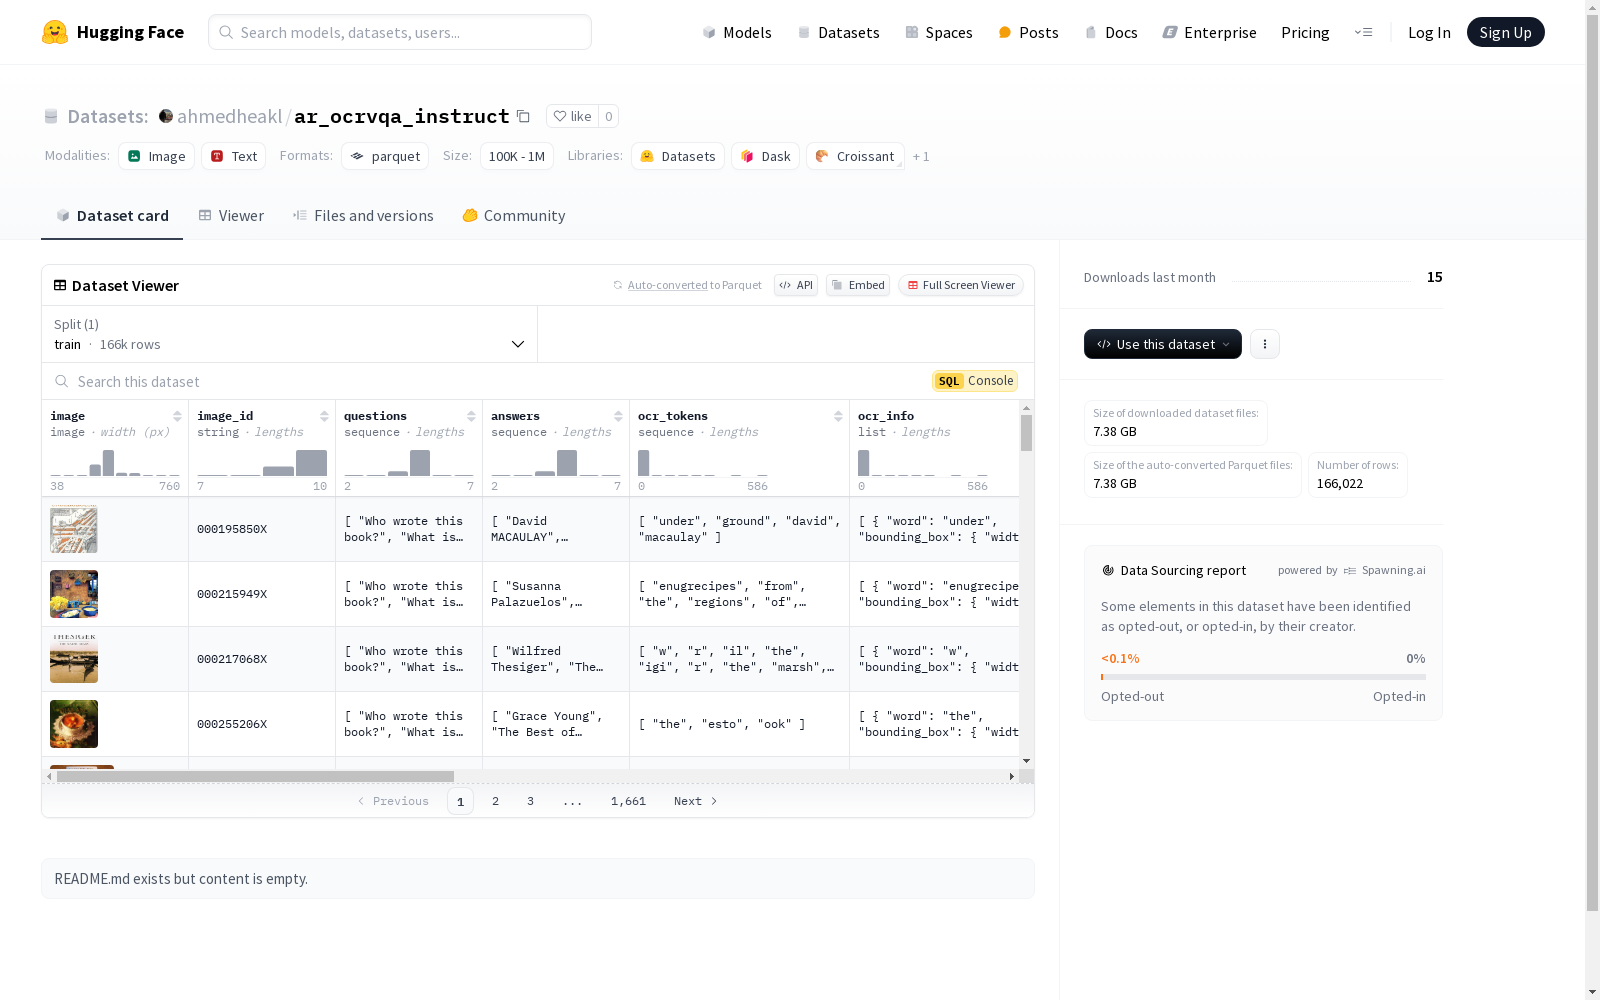Viewport: 1600px width, 1000px height.
Task: Click the Croissant library tag
Action: pos(855,156)
